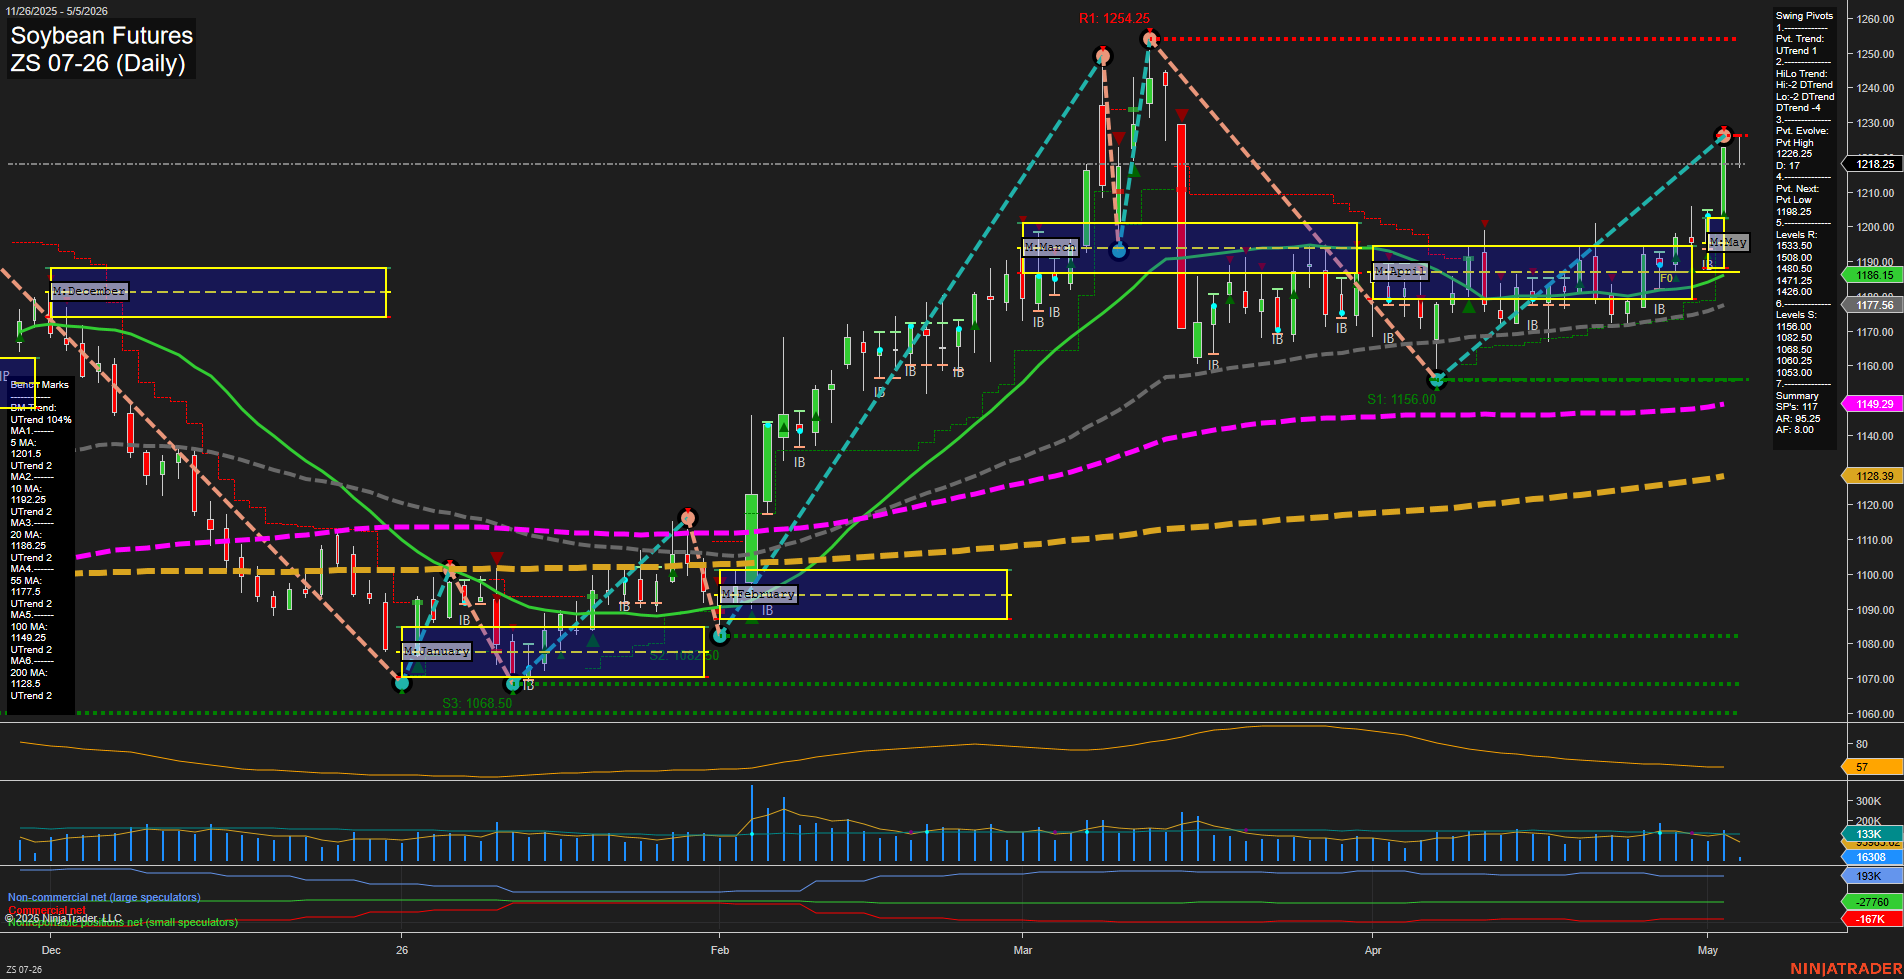Click the Soybean Futures chart title
1904x979 pixels.
tap(101, 35)
